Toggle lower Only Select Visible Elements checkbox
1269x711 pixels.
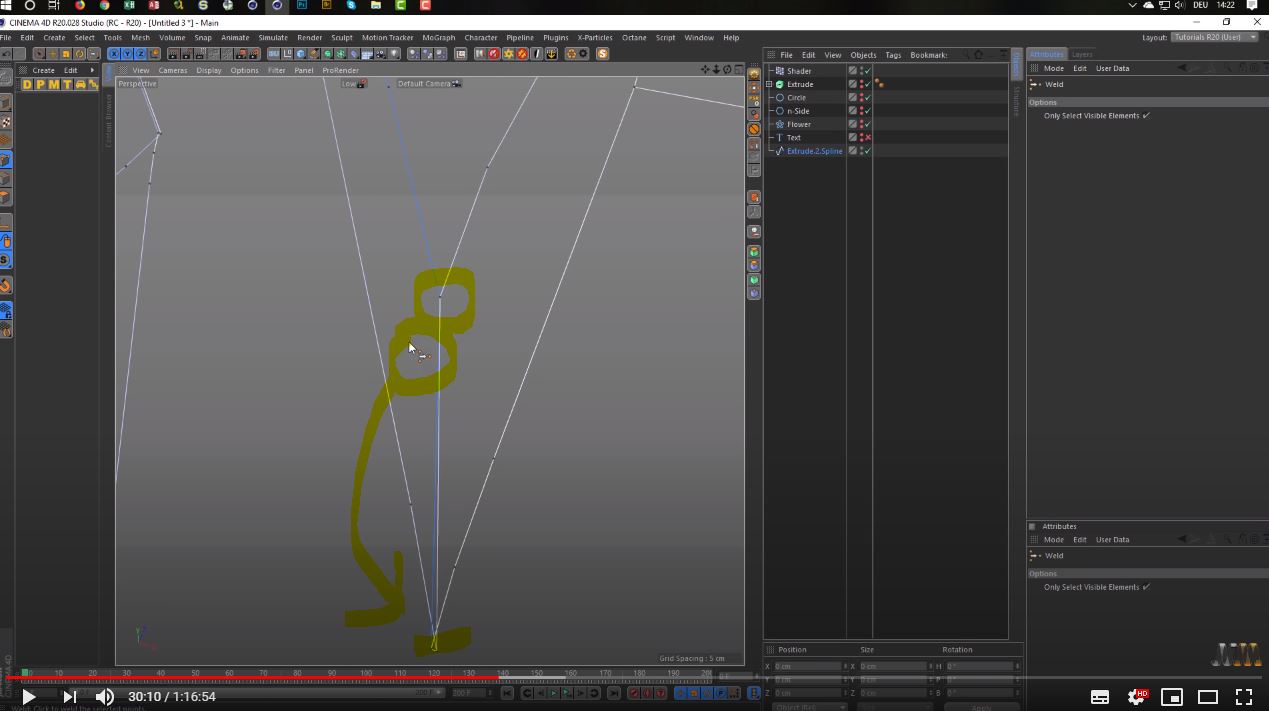pos(1146,587)
